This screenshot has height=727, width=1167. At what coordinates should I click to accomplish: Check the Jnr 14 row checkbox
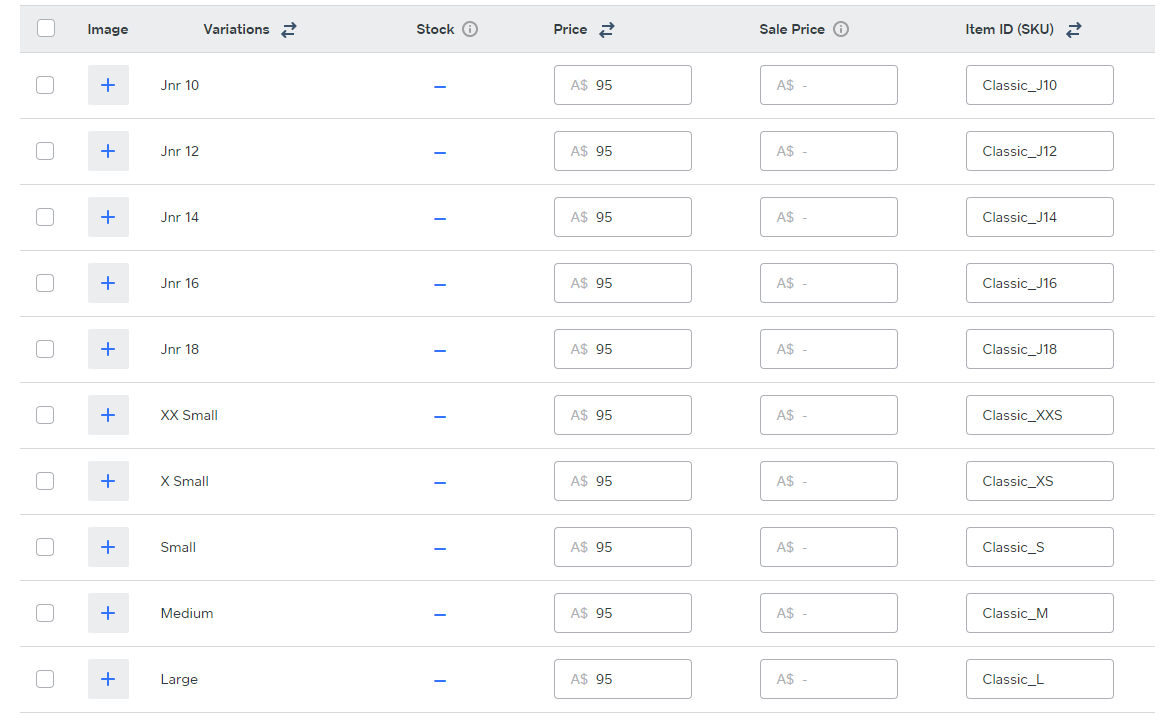(45, 217)
